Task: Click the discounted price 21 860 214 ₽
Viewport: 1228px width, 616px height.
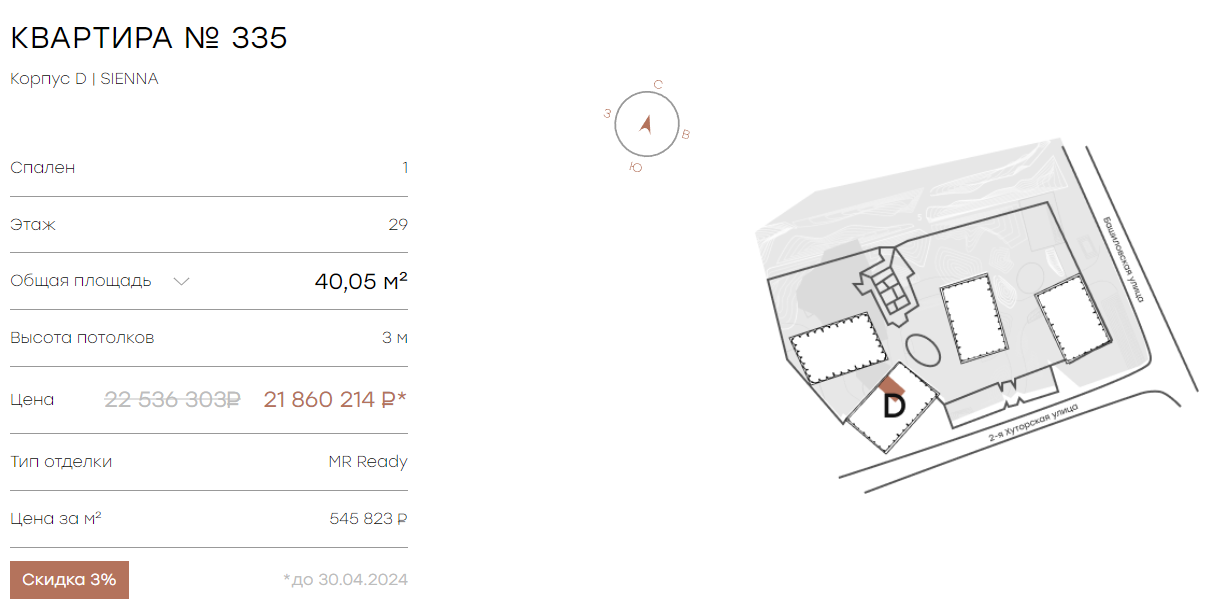Action: point(335,400)
